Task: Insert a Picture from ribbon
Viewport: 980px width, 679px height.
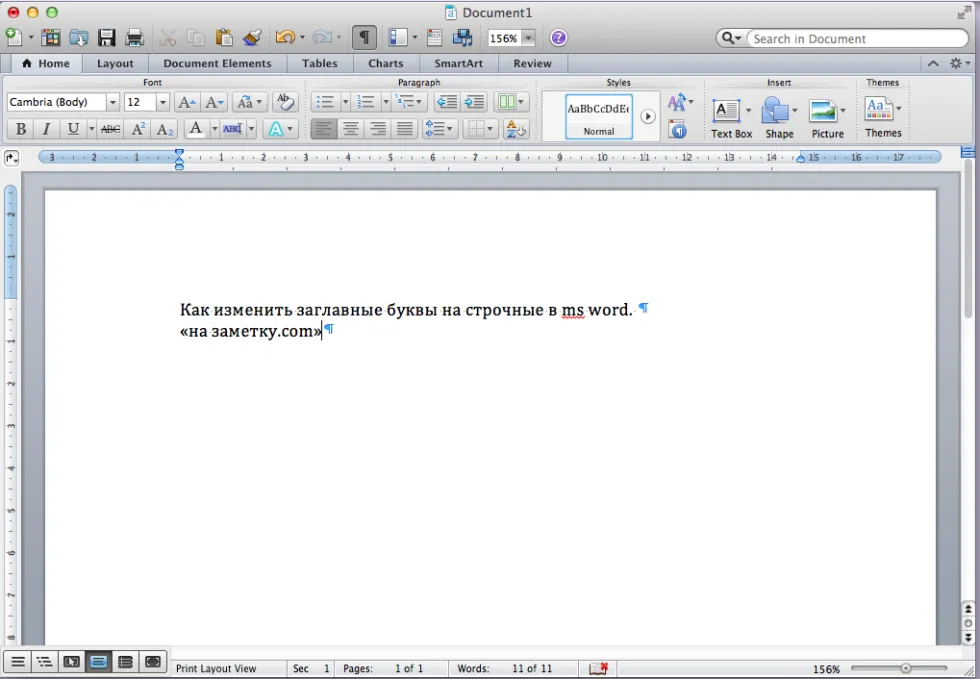Action: click(827, 118)
